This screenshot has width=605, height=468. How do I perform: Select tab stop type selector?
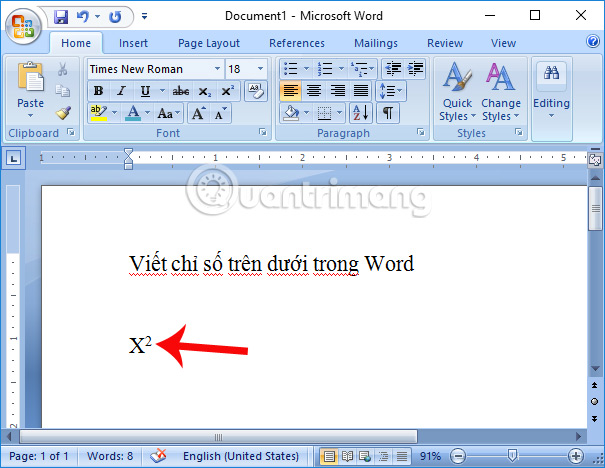click(x=14, y=158)
